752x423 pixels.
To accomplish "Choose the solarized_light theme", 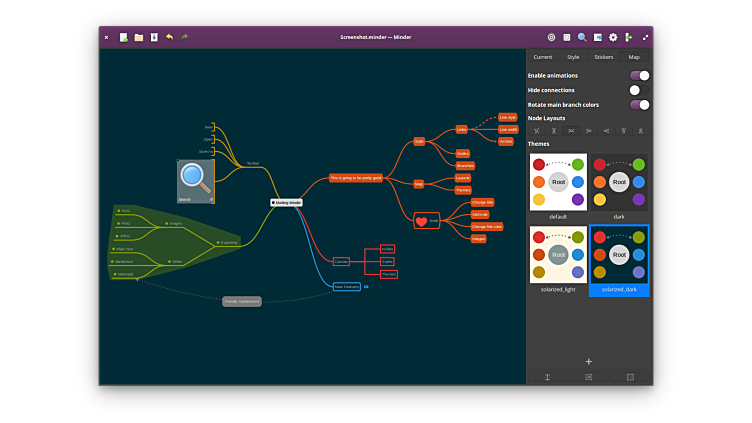I will [x=558, y=254].
